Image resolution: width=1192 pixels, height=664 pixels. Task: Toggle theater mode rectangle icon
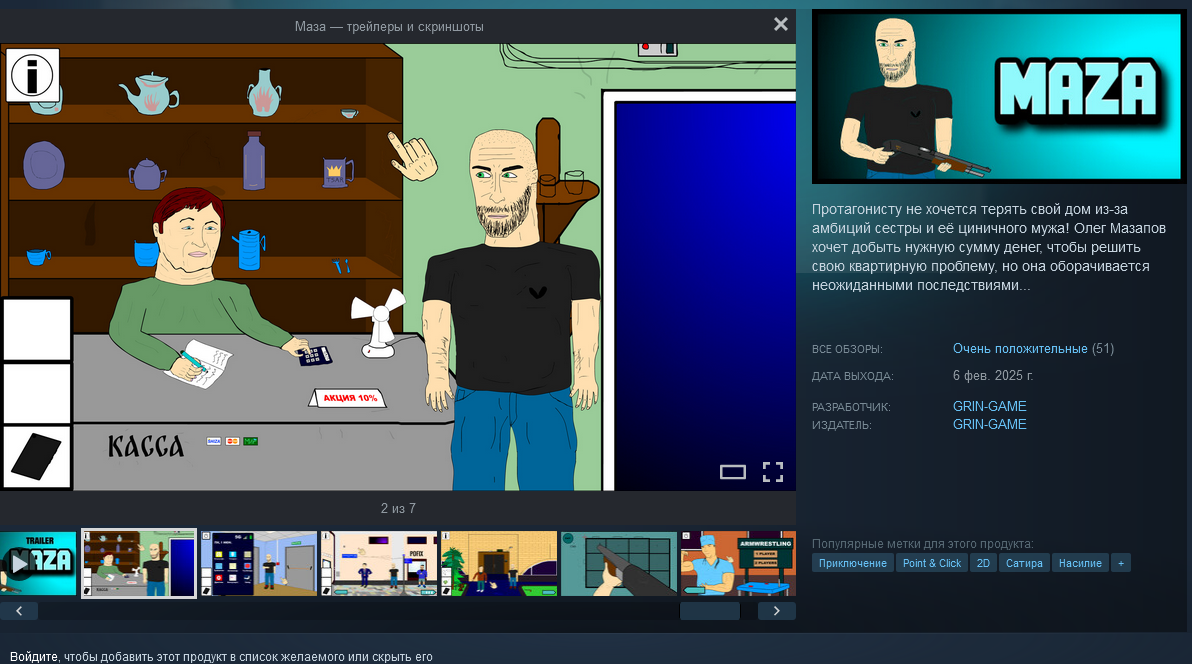point(733,472)
